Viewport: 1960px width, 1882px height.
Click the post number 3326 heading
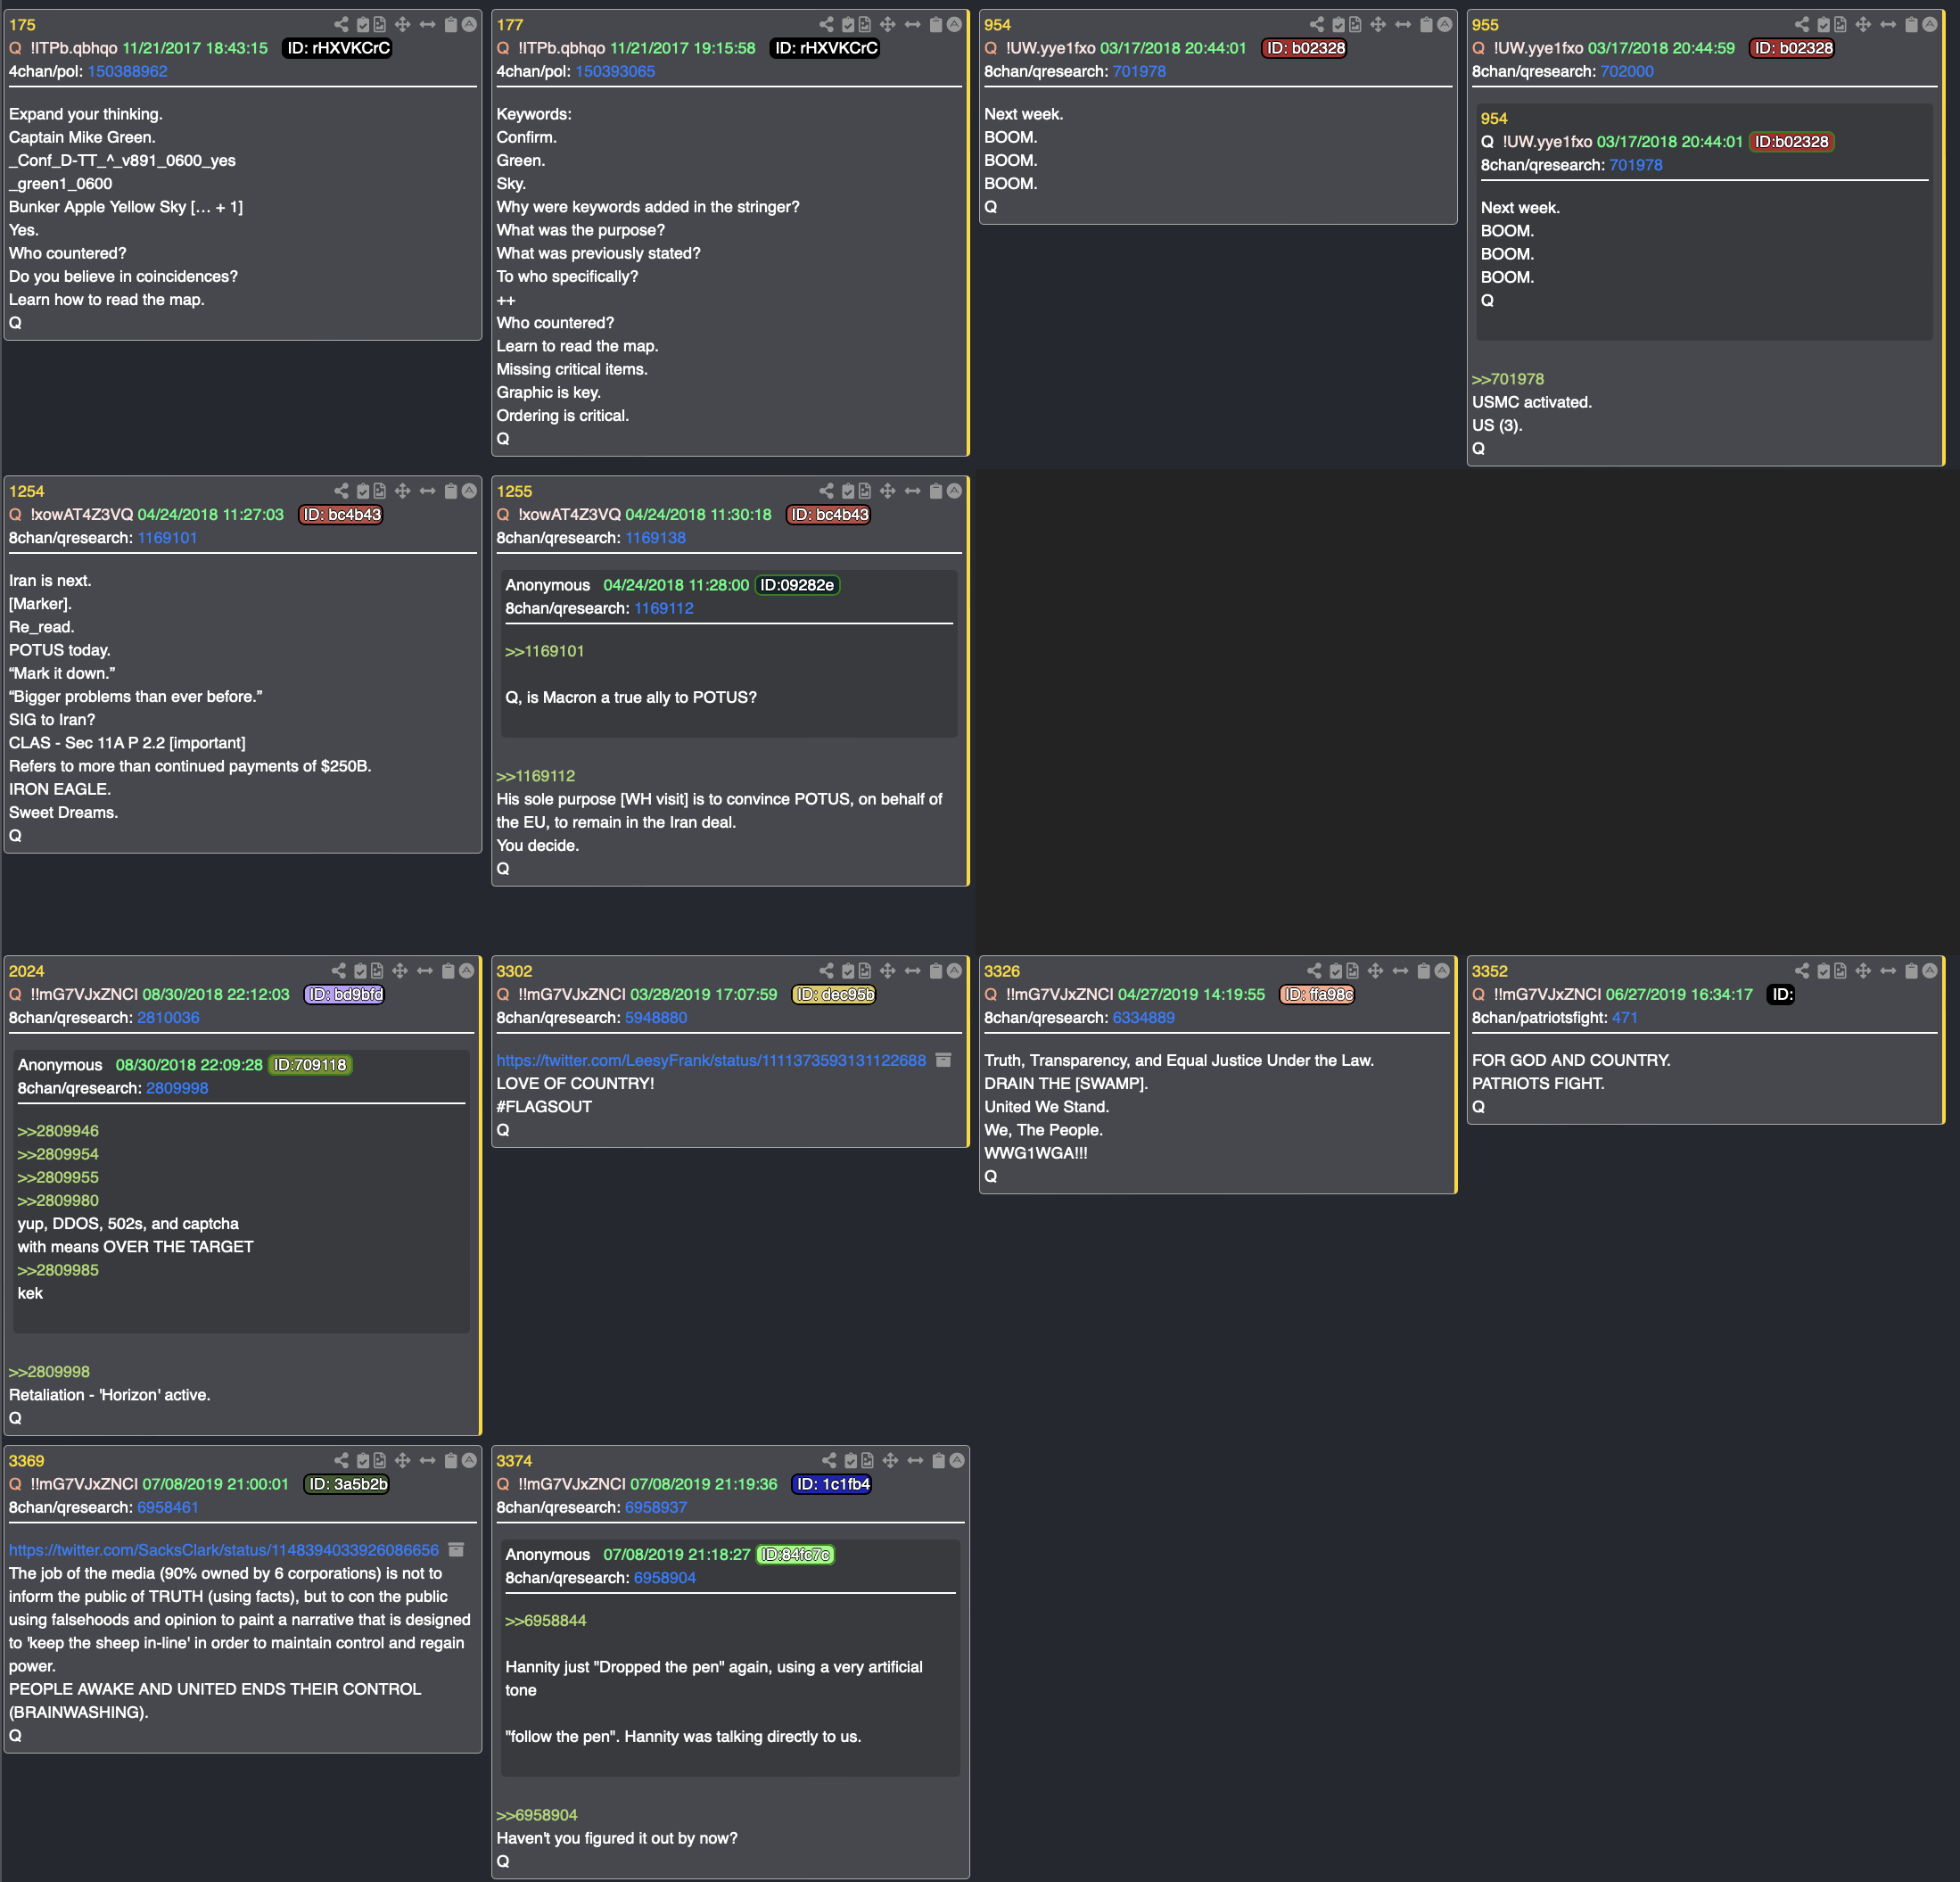pyautogui.click(x=1002, y=971)
